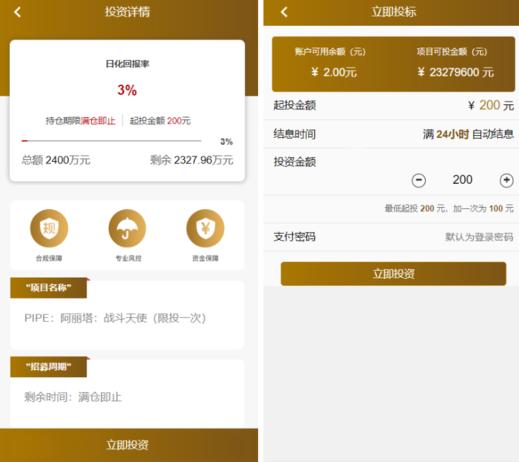
Task: Go back from the 投资详情 page
Action: click(x=18, y=12)
